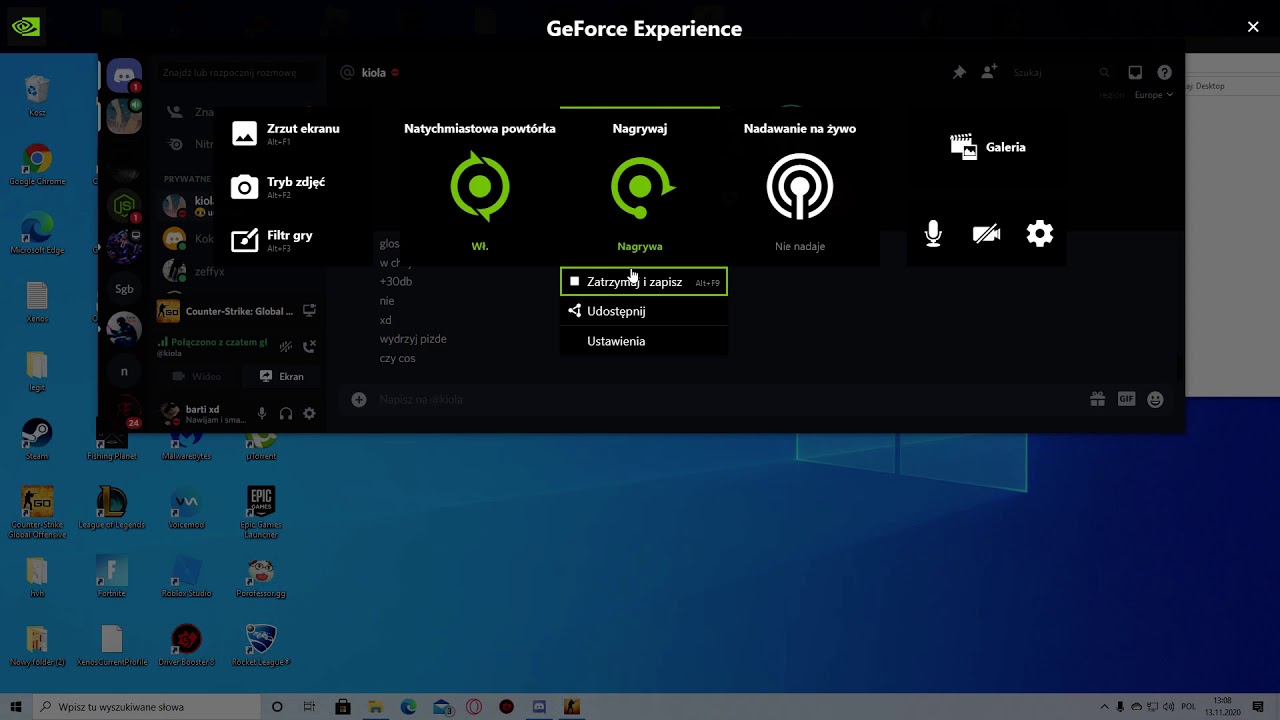Open Counter-Strike: Global activity stream icon

pyautogui.click(x=310, y=311)
